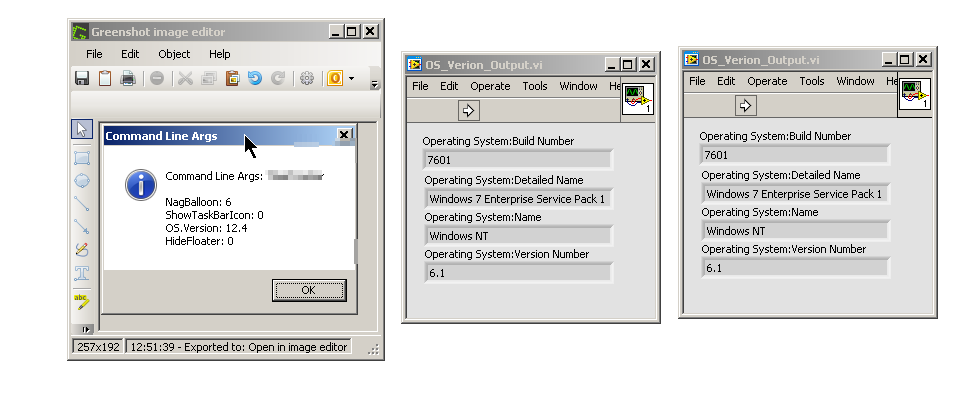Open Window menu in left OS_Verion_Output.vi window
Screen dimensions: 972x396
[x=578, y=86]
